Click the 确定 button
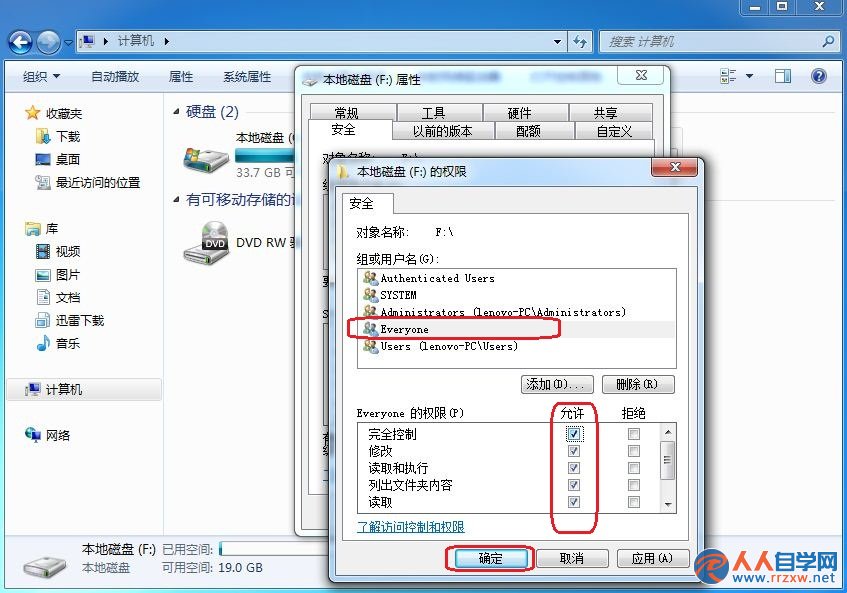The image size is (847, 593). 490,558
